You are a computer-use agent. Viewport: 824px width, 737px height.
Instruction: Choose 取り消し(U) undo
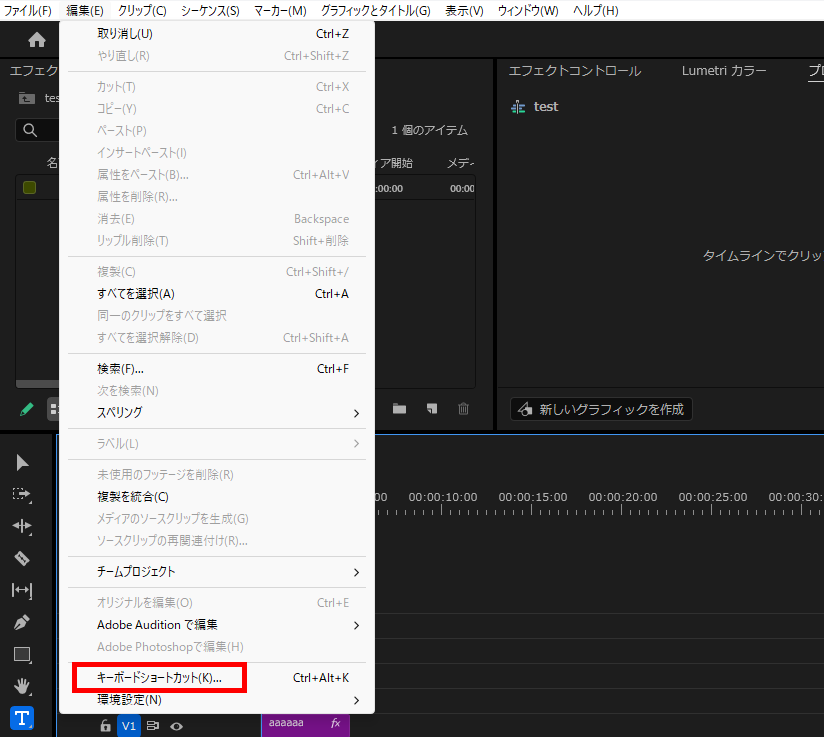click(217, 34)
